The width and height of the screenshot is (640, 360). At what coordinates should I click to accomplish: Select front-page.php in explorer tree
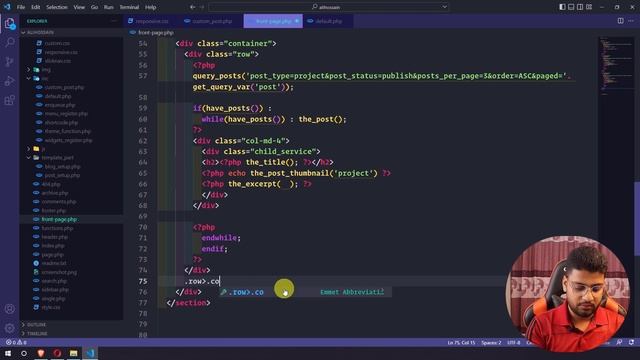59,219
